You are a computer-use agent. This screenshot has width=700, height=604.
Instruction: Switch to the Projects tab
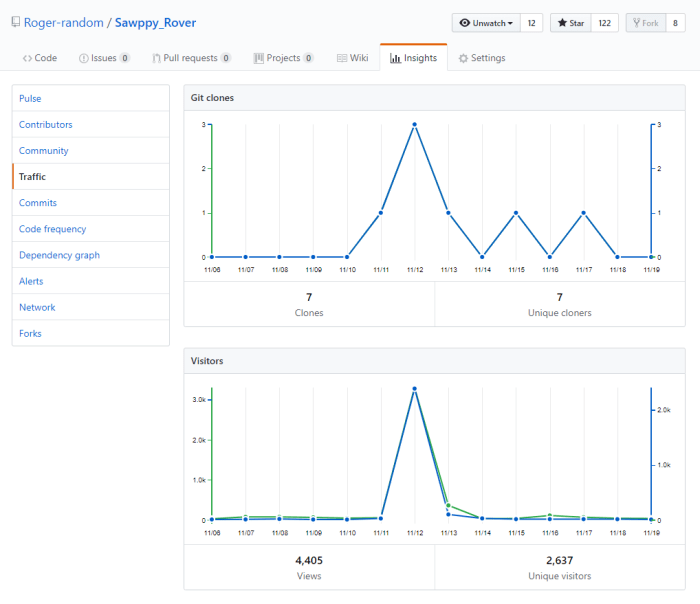click(x=283, y=58)
